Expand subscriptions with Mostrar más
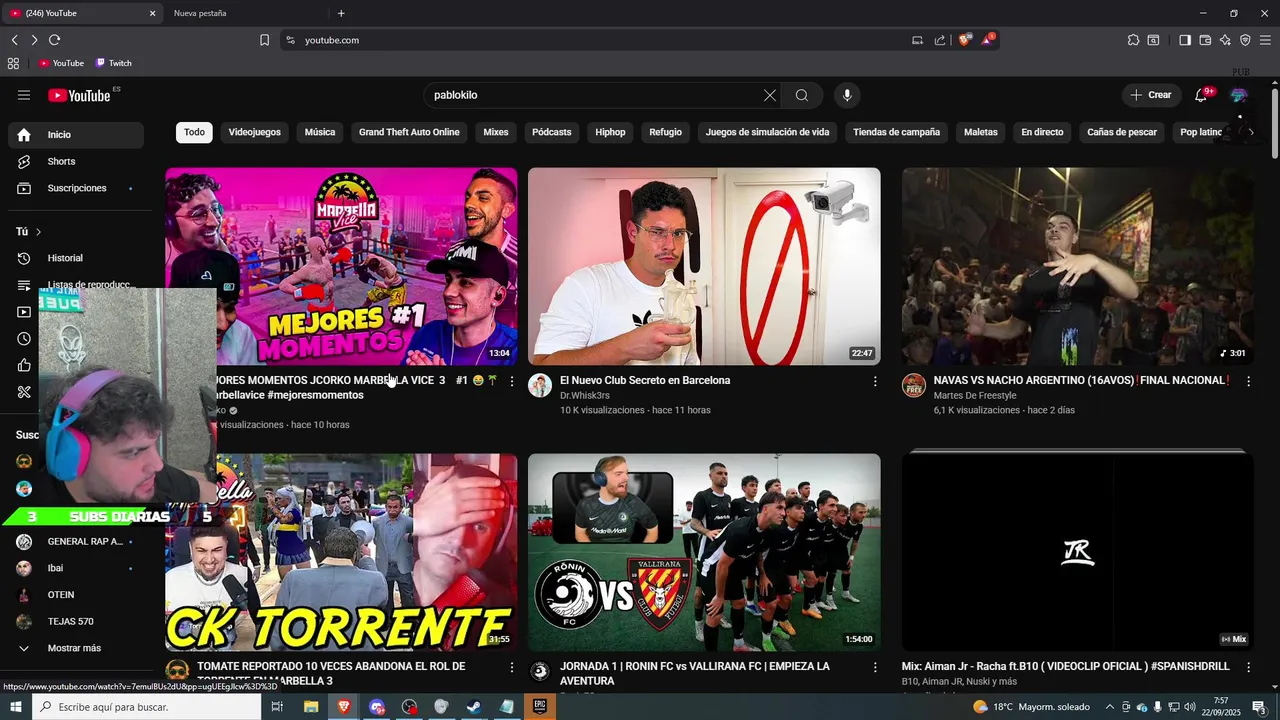 click(x=76, y=648)
